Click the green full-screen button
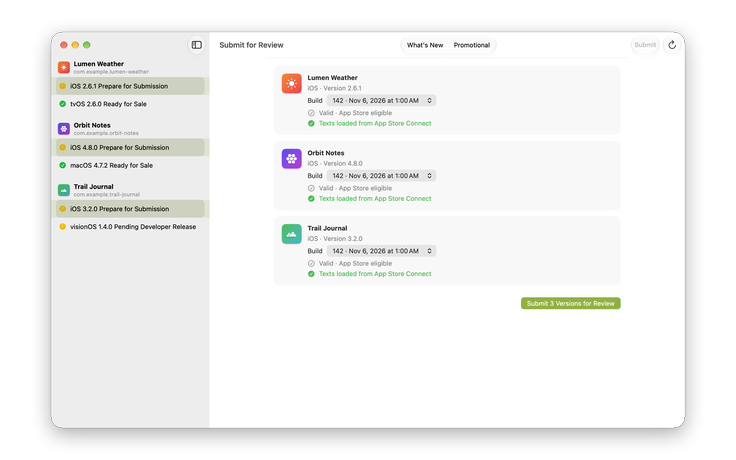Image resolution: width=736 pixels, height=460 pixels. click(x=87, y=45)
